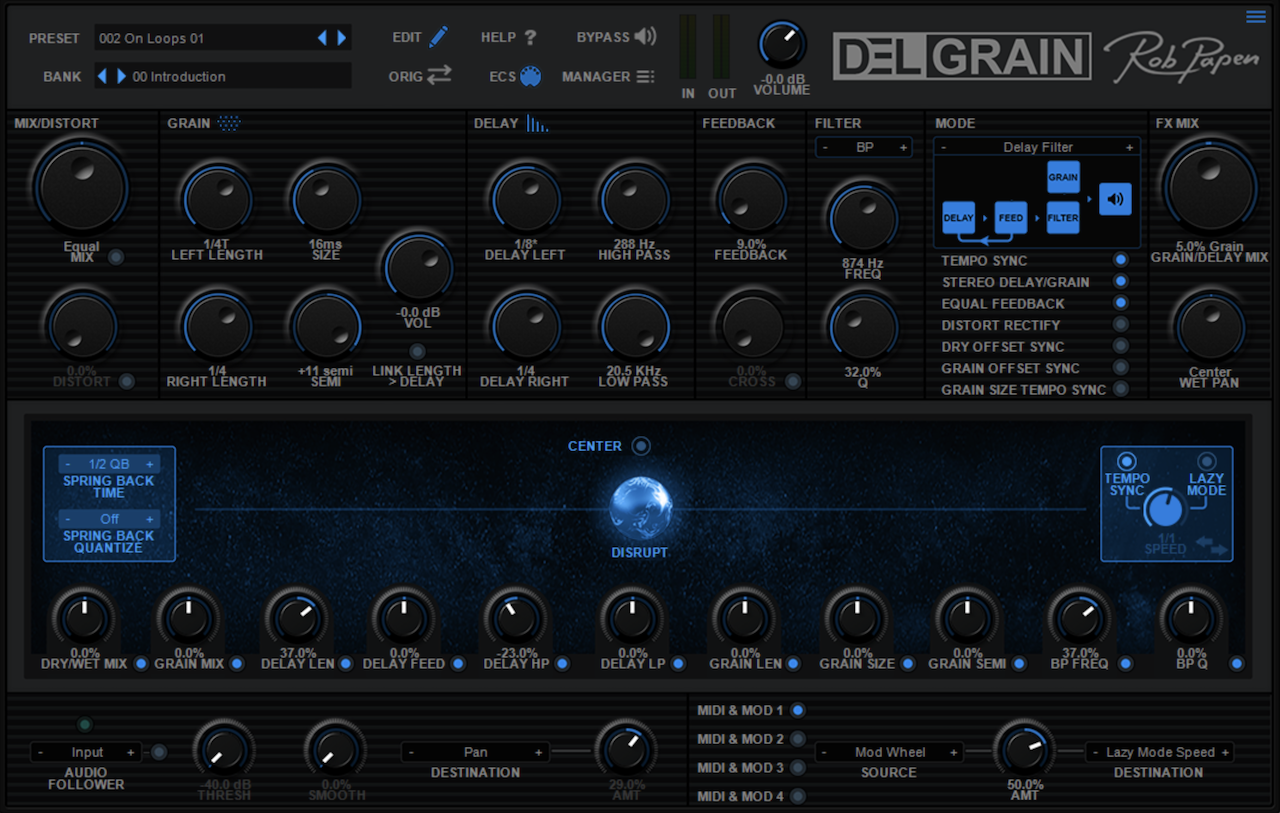Select the MIDI & MOD 4 slot
Image resolution: width=1280 pixels, height=813 pixels.
click(x=798, y=797)
